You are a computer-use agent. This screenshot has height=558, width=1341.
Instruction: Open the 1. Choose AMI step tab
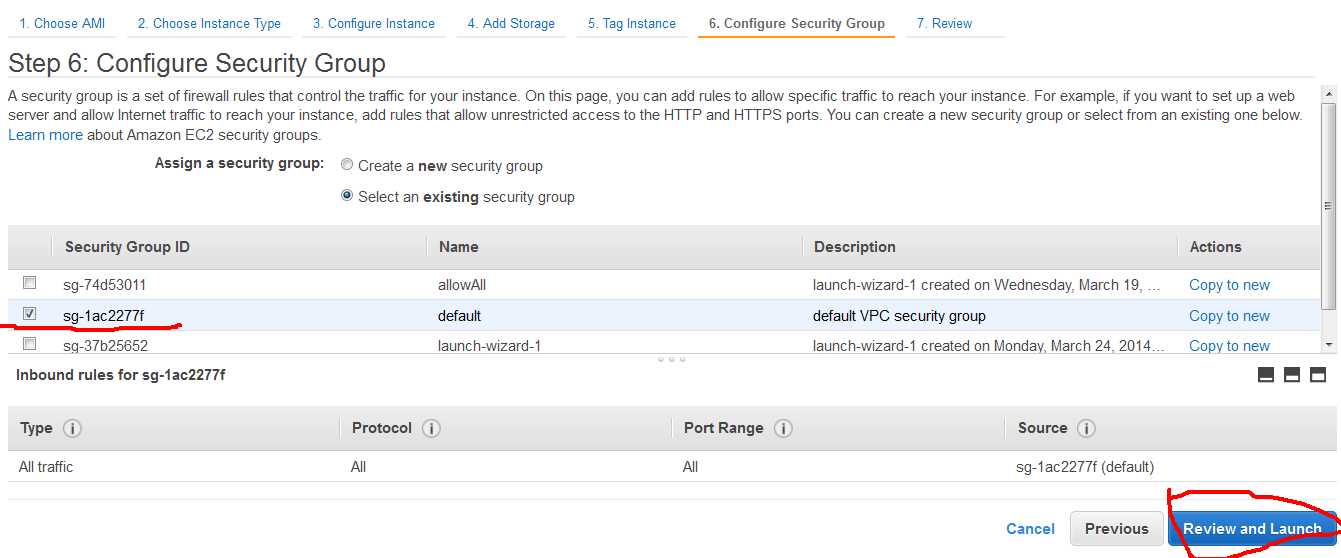click(x=62, y=23)
